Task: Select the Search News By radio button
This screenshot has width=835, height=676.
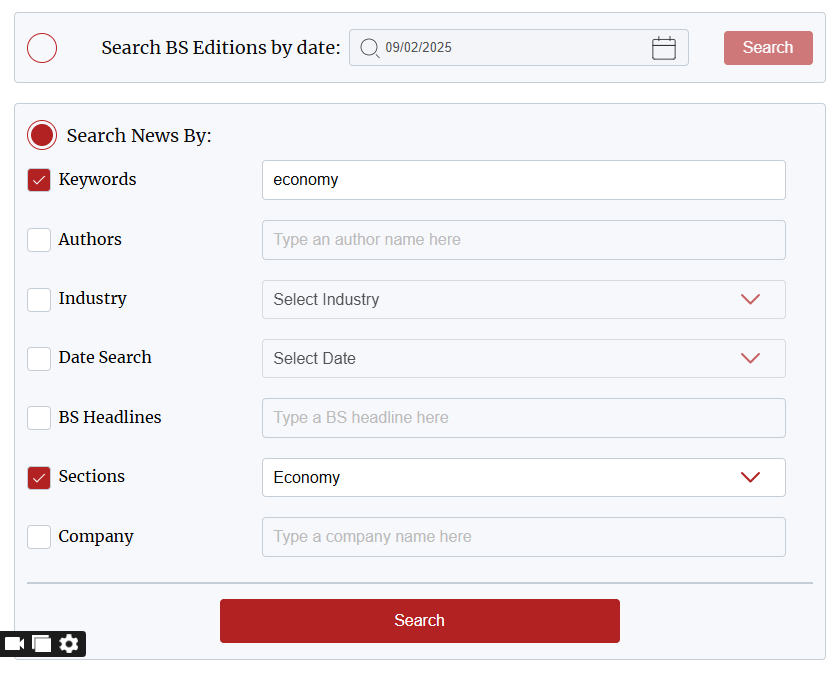Action: [x=42, y=135]
